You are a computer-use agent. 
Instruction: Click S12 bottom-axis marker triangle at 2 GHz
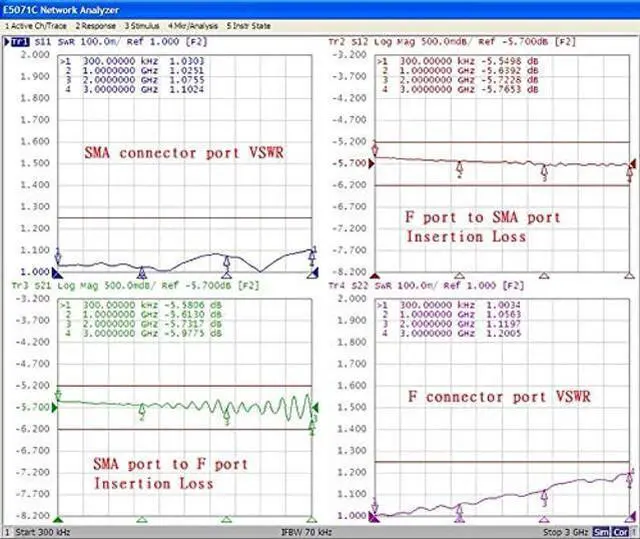pos(544,275)
